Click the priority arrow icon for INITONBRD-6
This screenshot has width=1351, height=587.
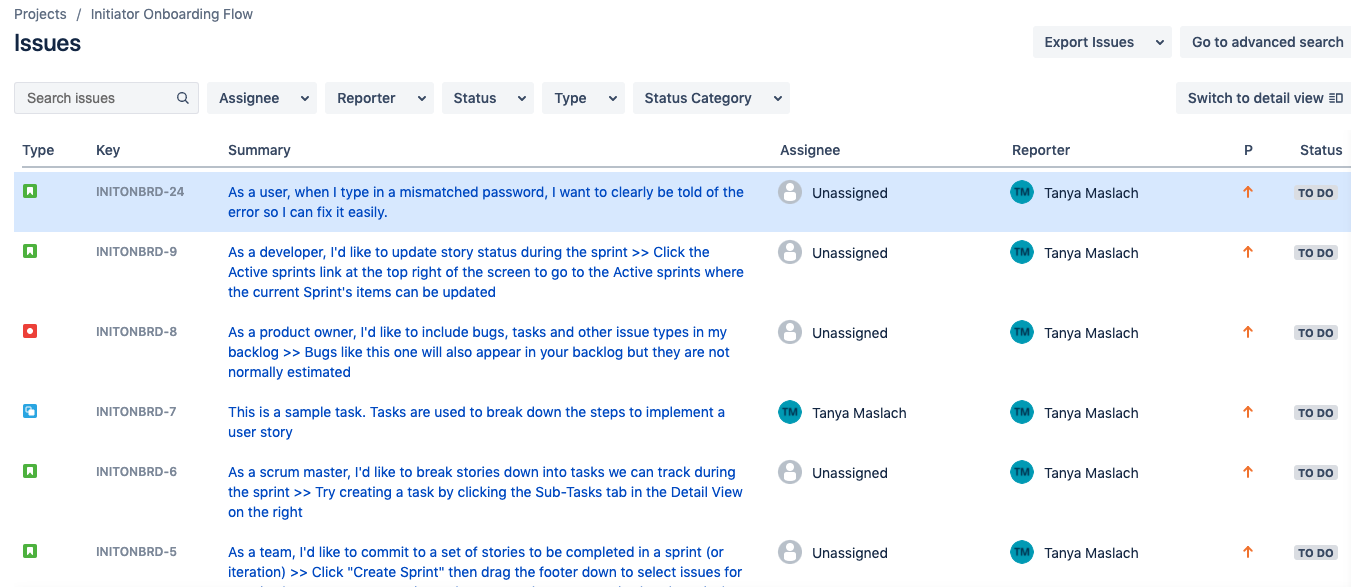tap(1248, 472)
